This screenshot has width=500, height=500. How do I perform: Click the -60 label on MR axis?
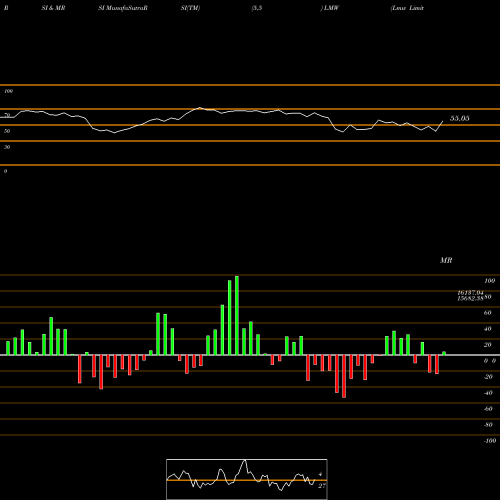click(488, 409)
